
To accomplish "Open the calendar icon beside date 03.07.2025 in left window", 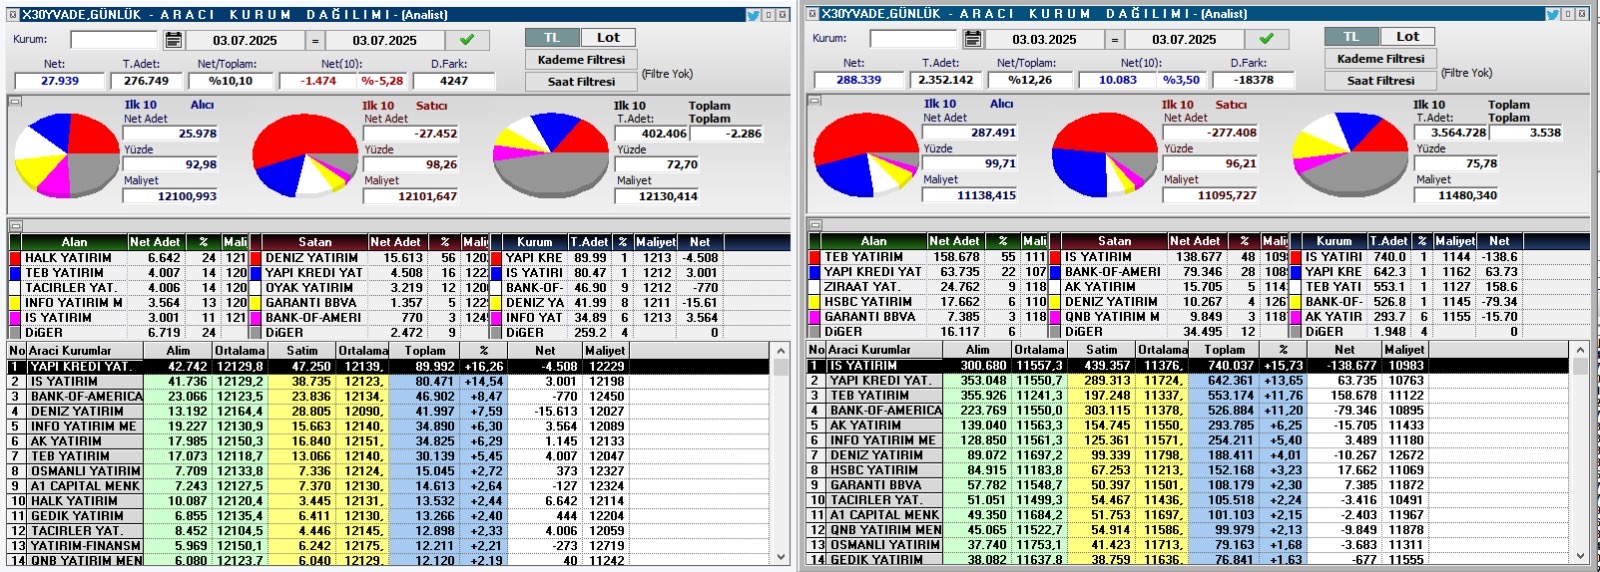I will coord(174,40).
